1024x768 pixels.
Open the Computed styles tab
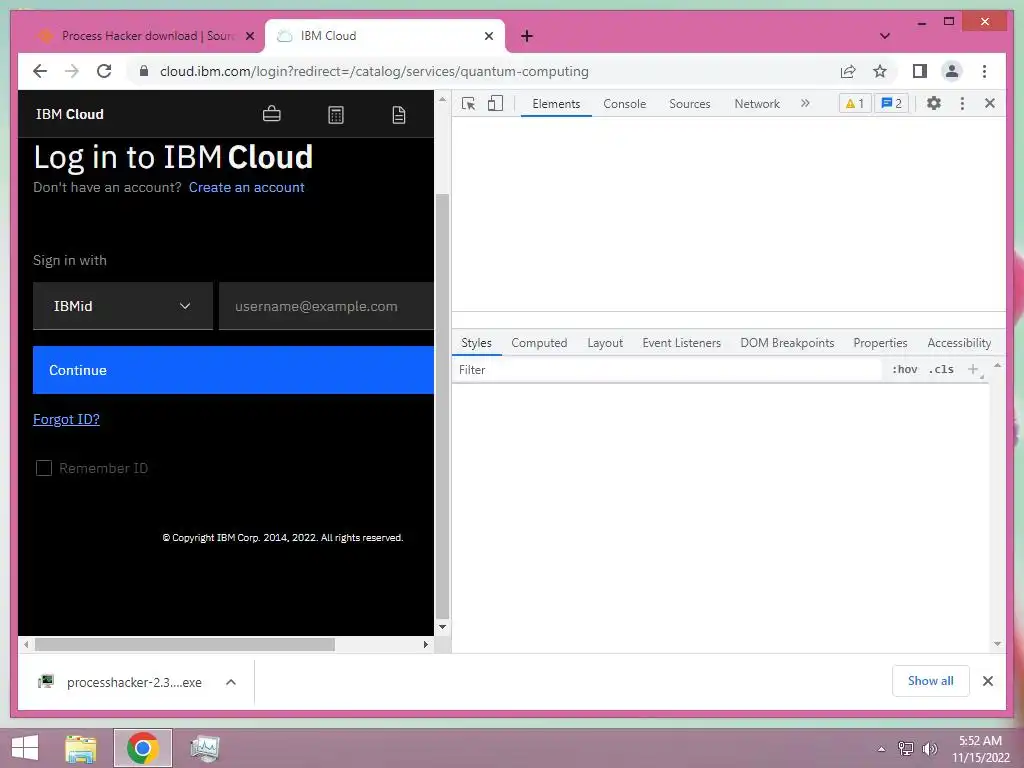(539, 343)
